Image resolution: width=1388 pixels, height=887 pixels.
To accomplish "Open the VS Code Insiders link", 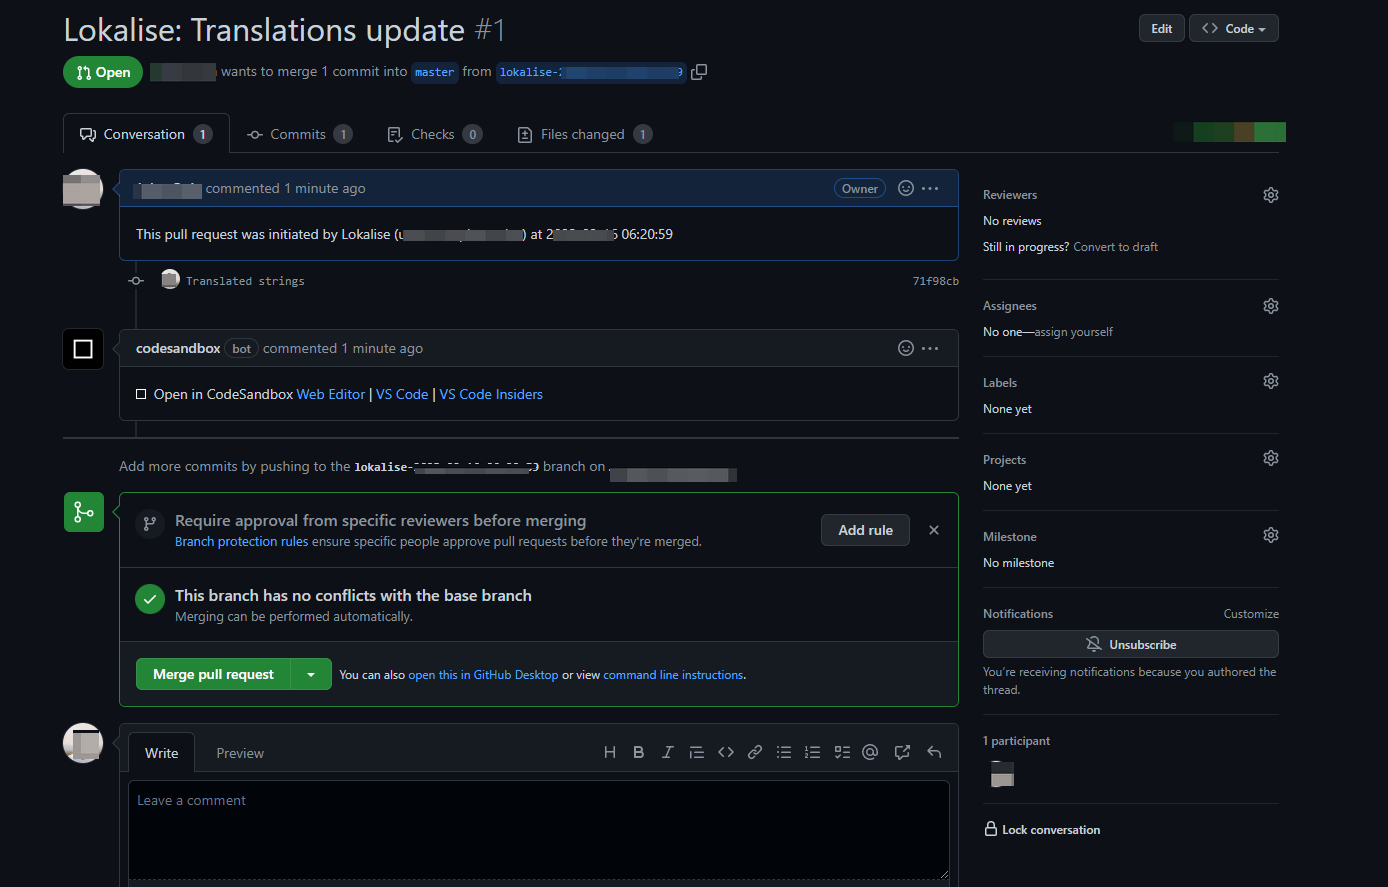I will [x=491, y=394].
